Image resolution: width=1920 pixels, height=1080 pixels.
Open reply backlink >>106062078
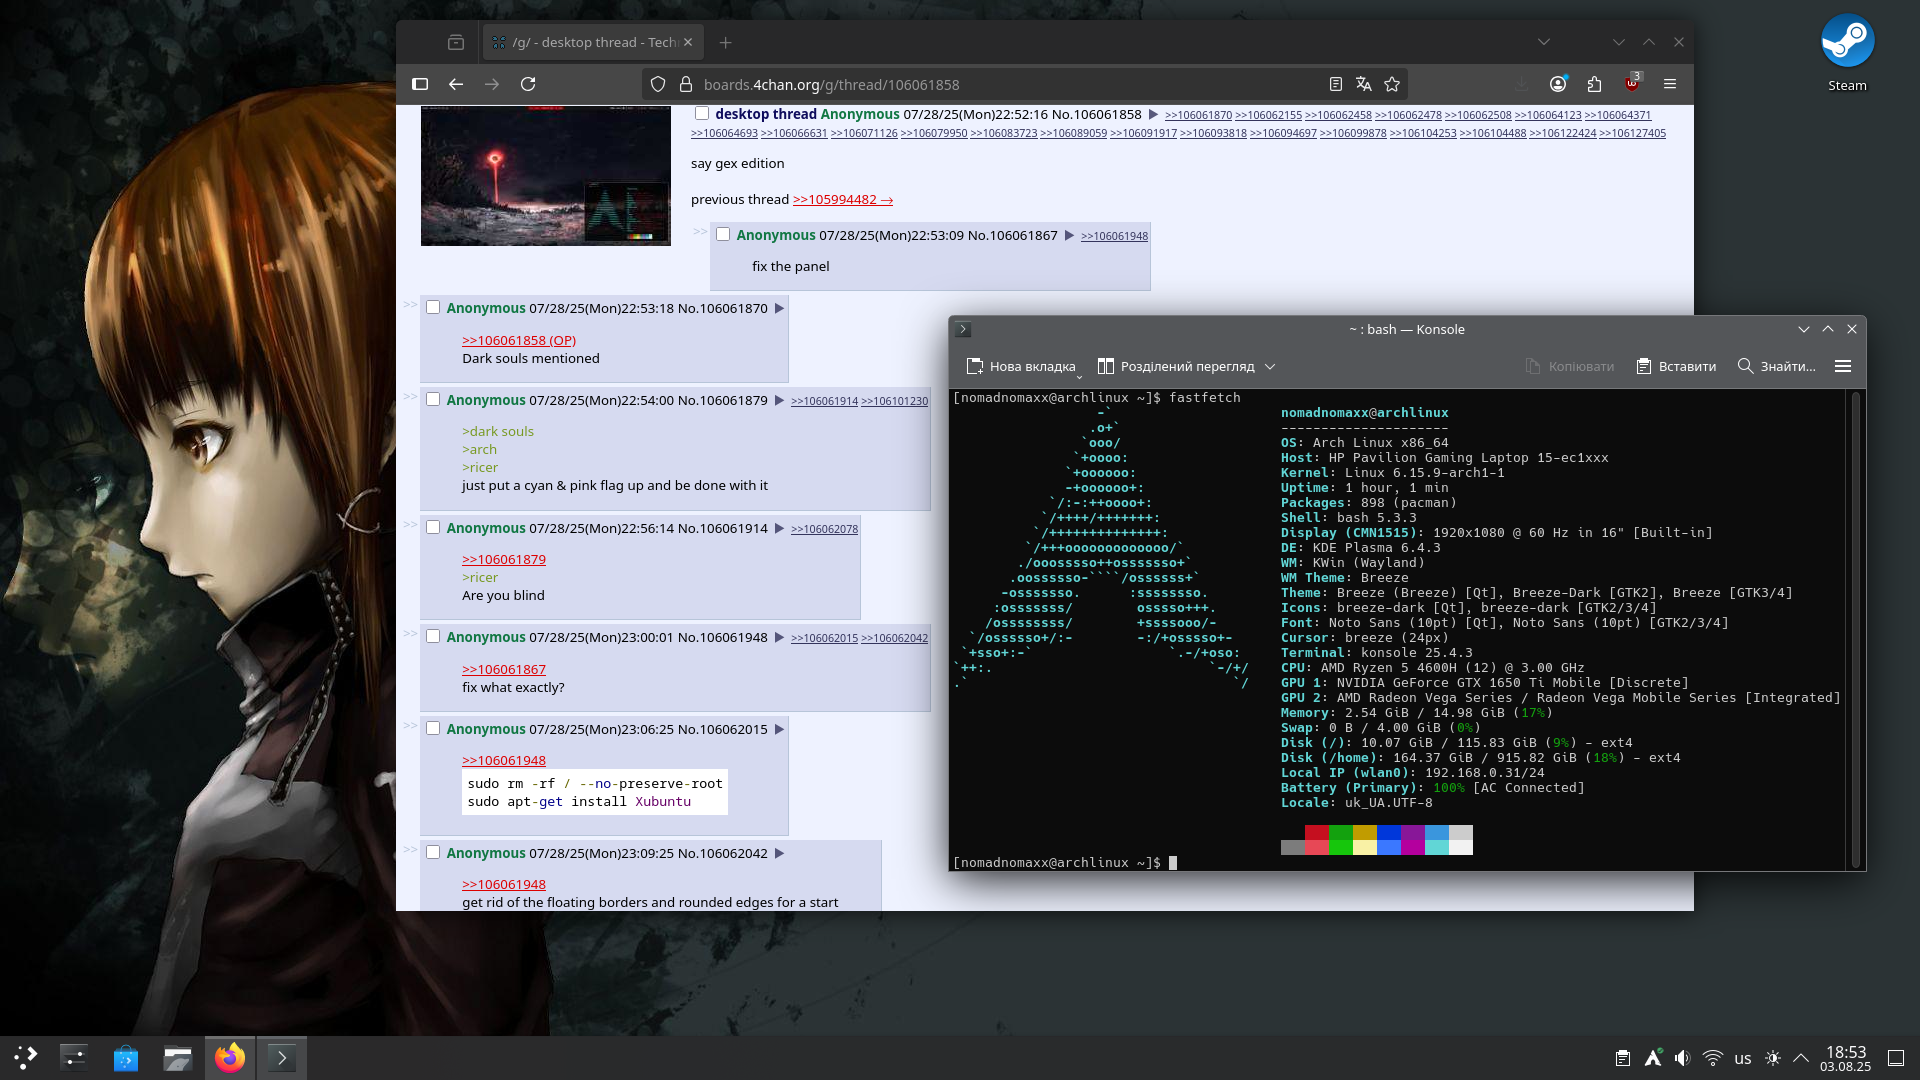click(x=824, y=529)
